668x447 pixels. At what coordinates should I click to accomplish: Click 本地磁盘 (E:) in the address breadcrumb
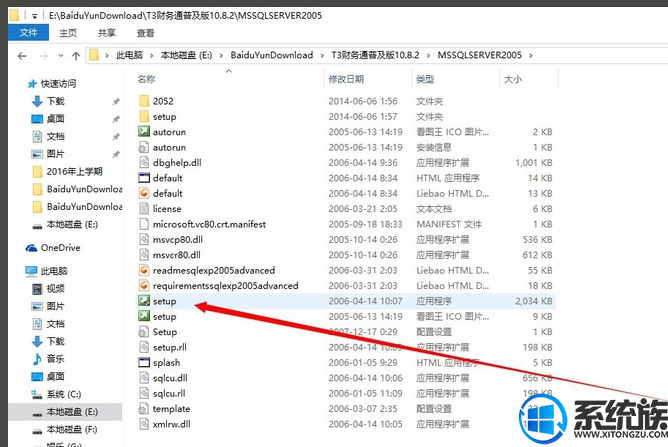click(x=186, y=55)
